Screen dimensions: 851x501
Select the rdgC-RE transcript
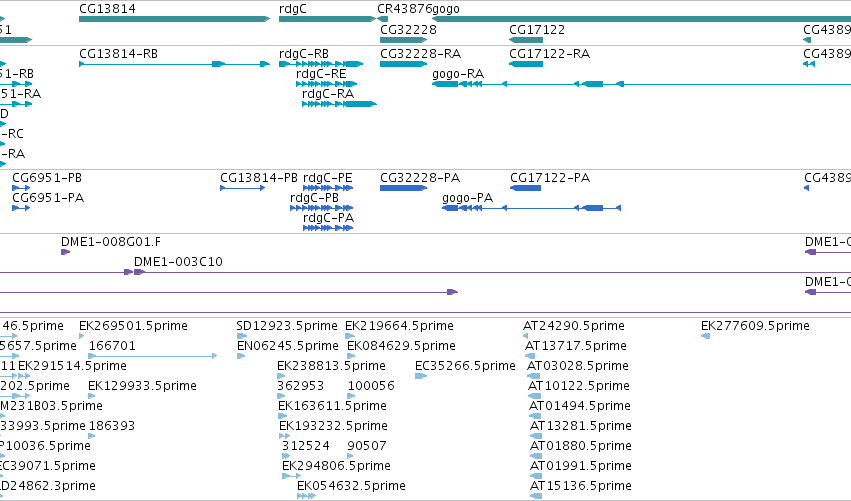[326, 84]
